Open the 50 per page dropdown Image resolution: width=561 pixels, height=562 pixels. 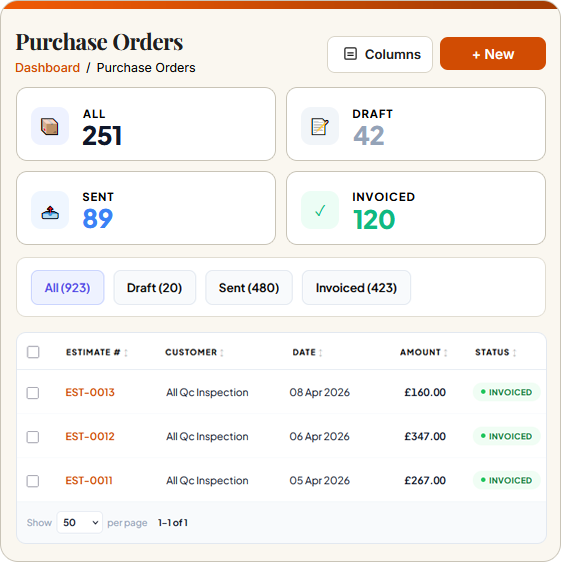[80, 522]
